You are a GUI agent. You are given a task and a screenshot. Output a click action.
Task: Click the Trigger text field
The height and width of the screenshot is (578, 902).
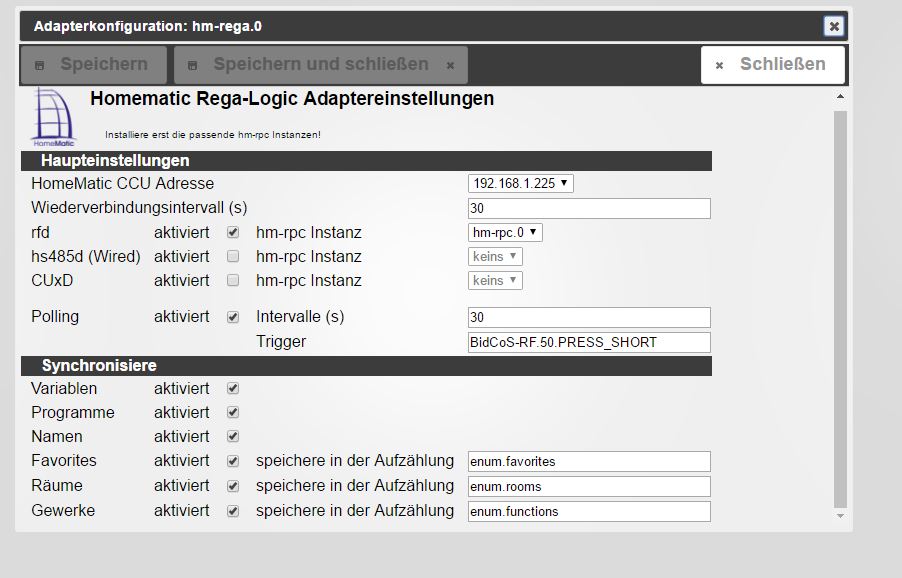click(589, 342)
